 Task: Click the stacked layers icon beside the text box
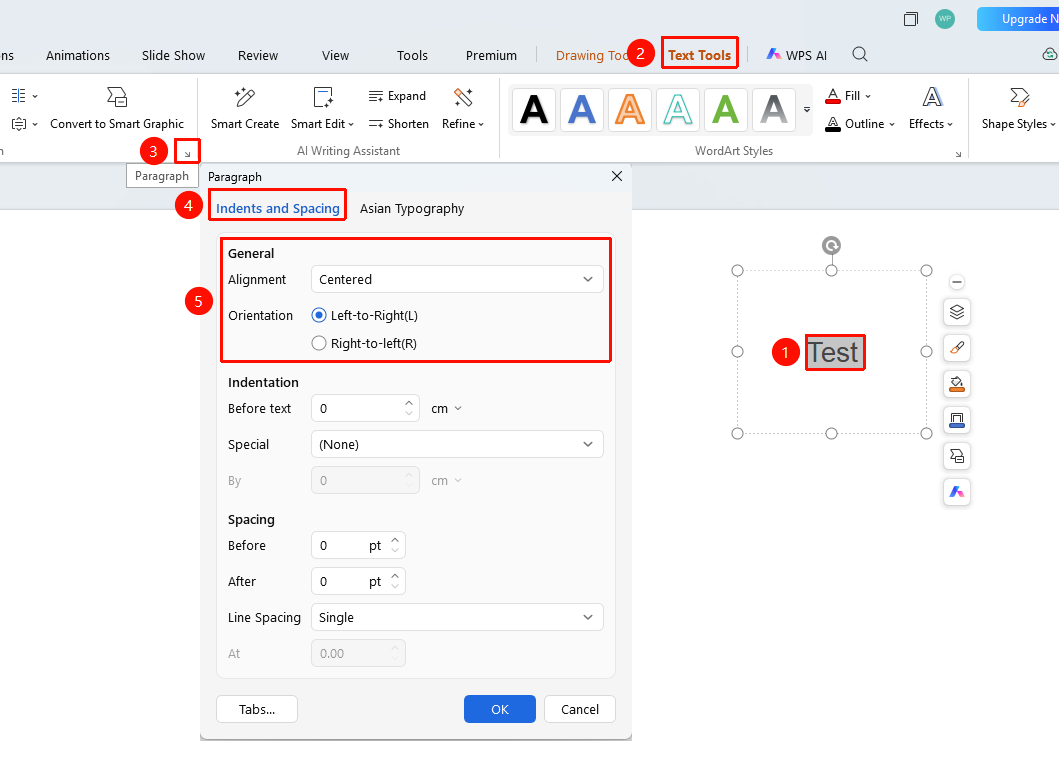pos(957,312)
